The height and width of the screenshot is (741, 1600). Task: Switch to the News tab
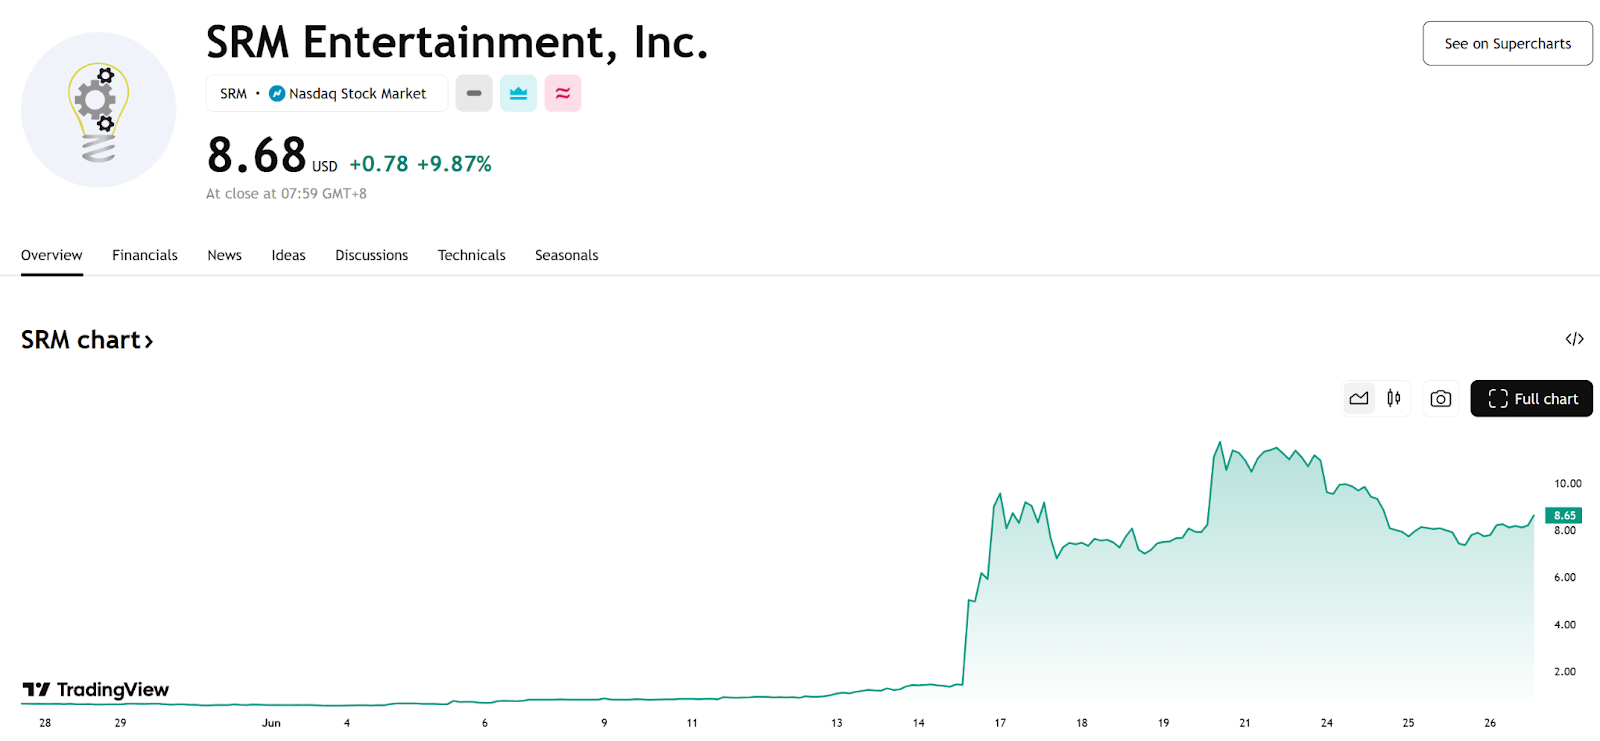[x=225, y=255]
